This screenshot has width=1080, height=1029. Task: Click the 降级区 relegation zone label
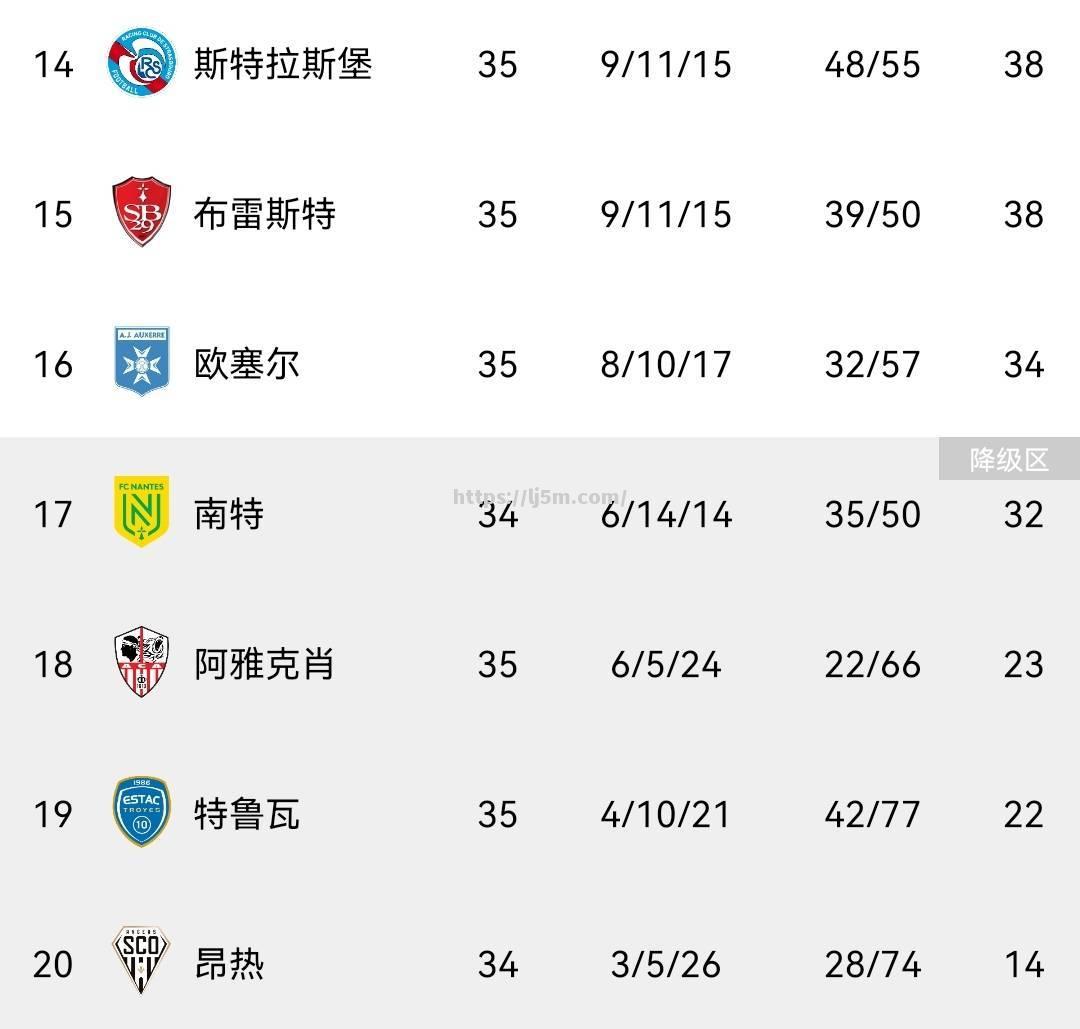tap(1009, 459)
